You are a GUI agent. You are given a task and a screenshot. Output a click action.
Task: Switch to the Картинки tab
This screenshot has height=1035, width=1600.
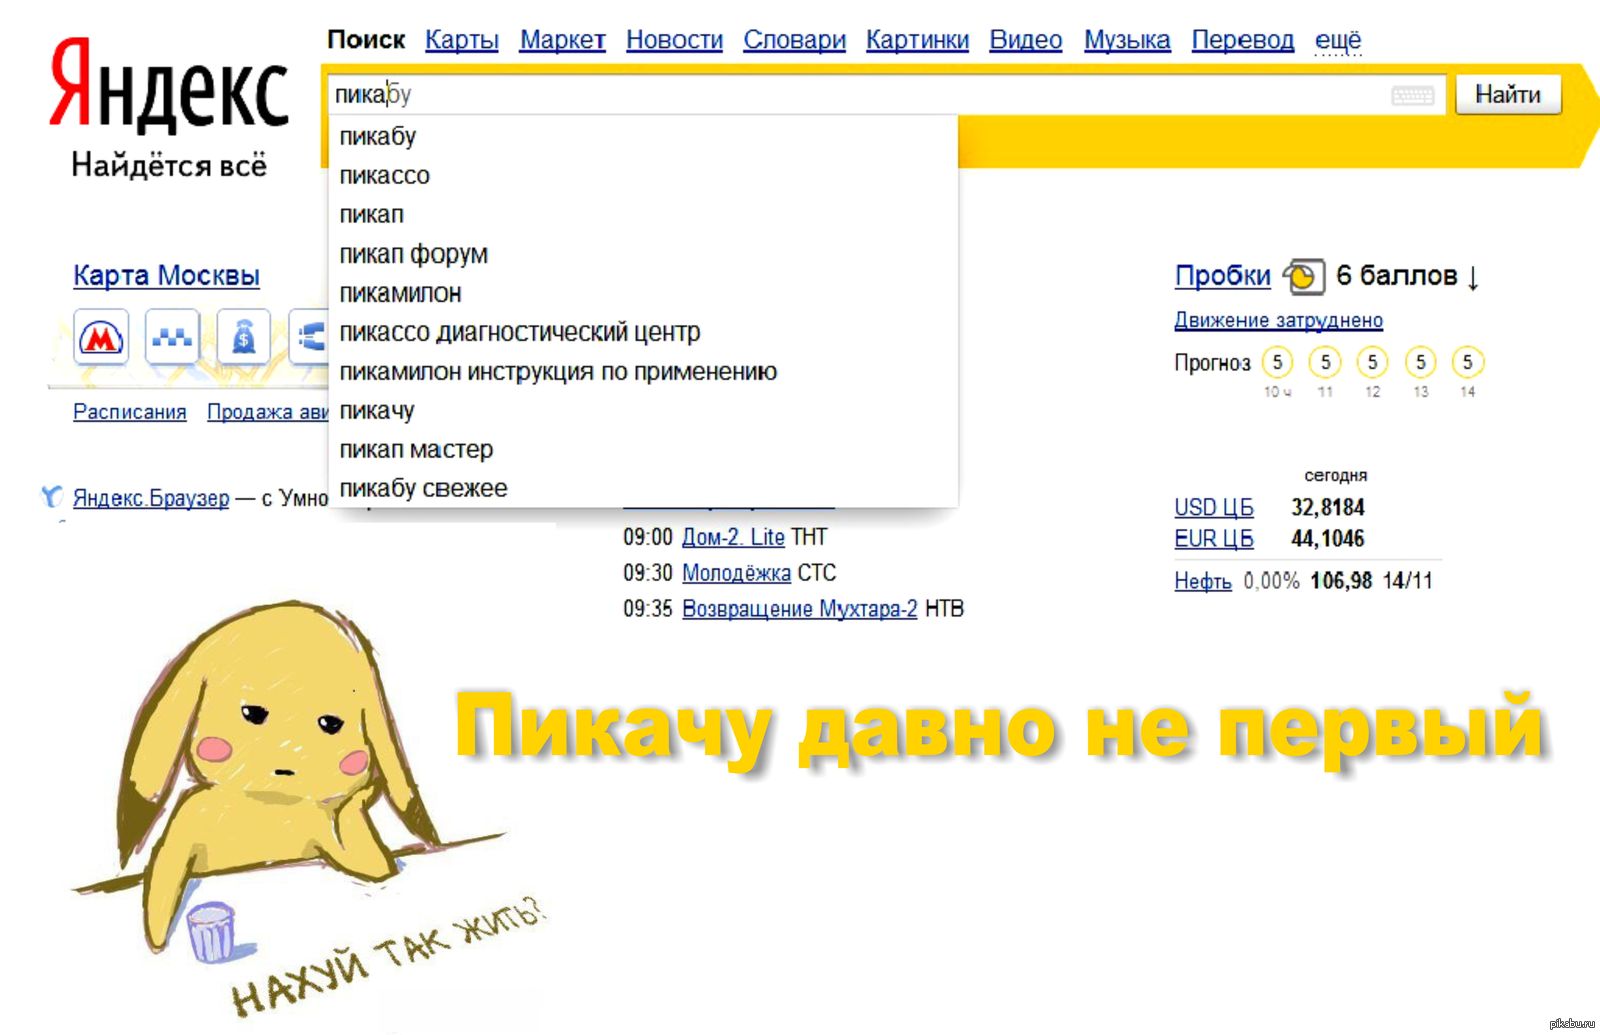coord(917,40)
